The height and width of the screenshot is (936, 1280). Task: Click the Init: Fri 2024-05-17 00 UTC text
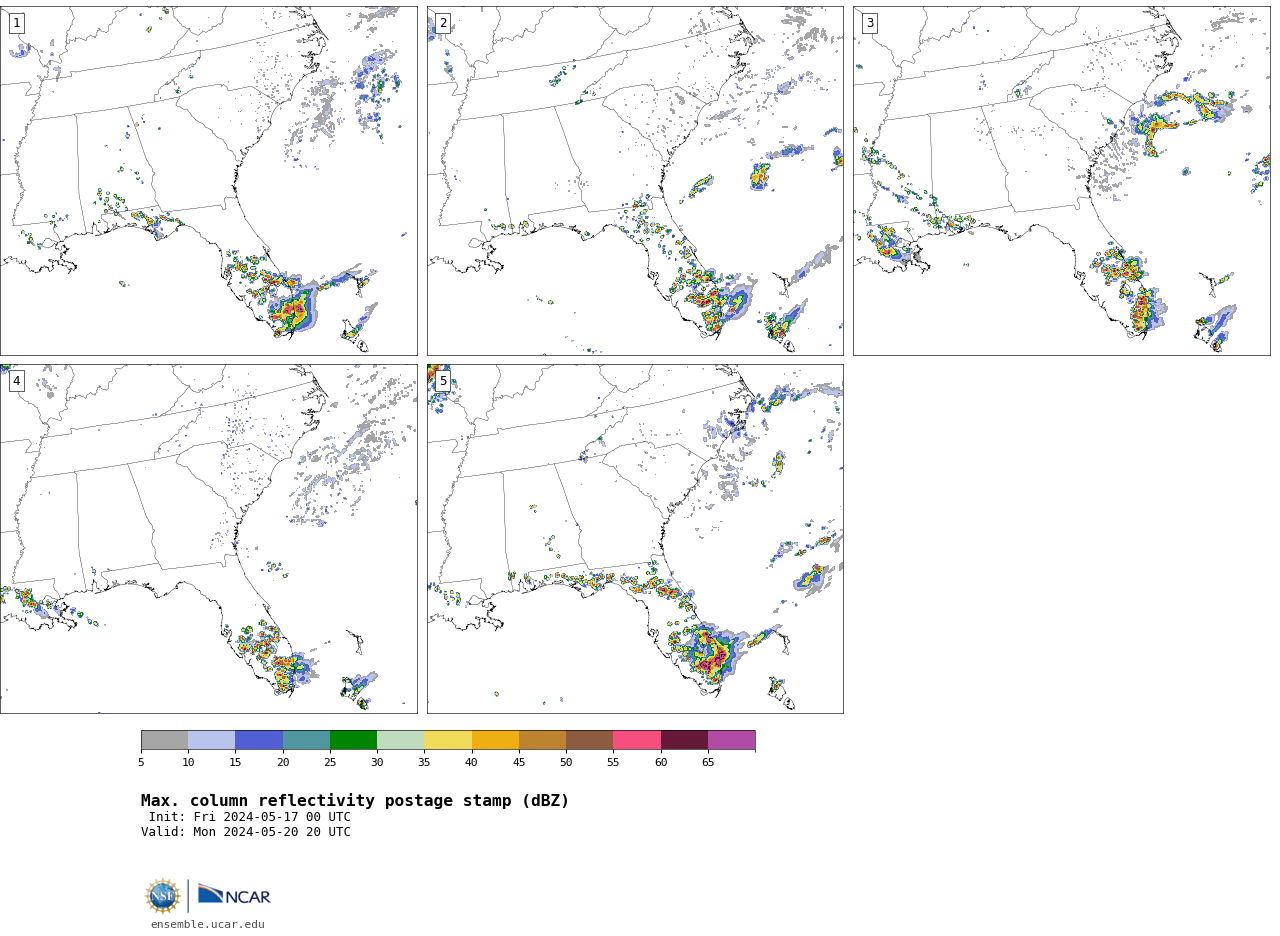tap(250, 817)
